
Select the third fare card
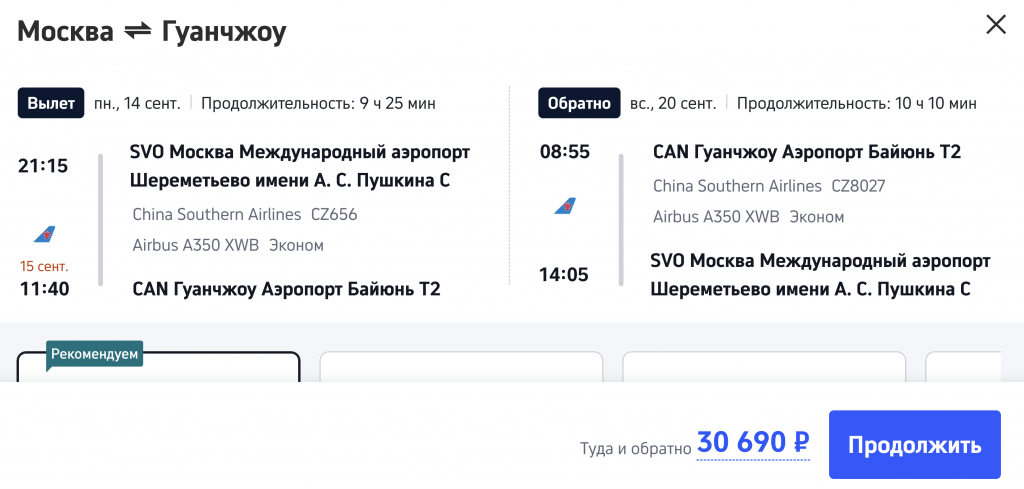coord(764,367)
